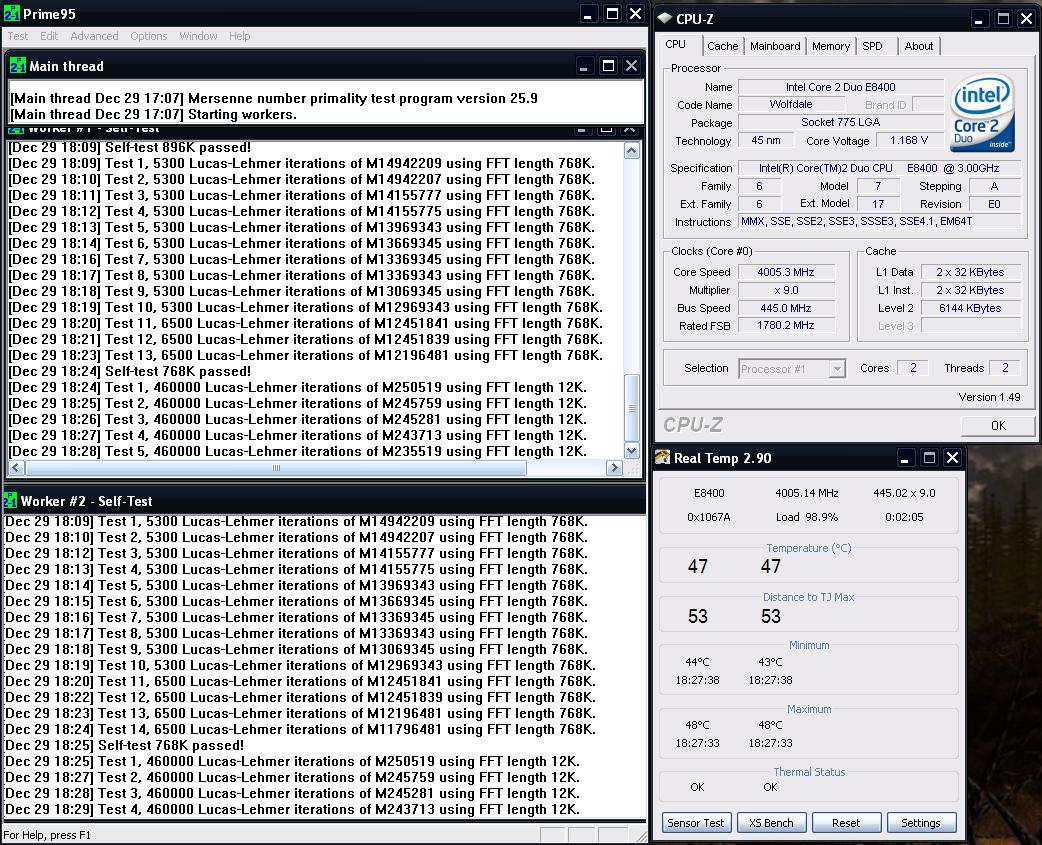
Task: Click the Worker #1 'Self-test 768K passed!' line
Action: (x=130, y=371)
